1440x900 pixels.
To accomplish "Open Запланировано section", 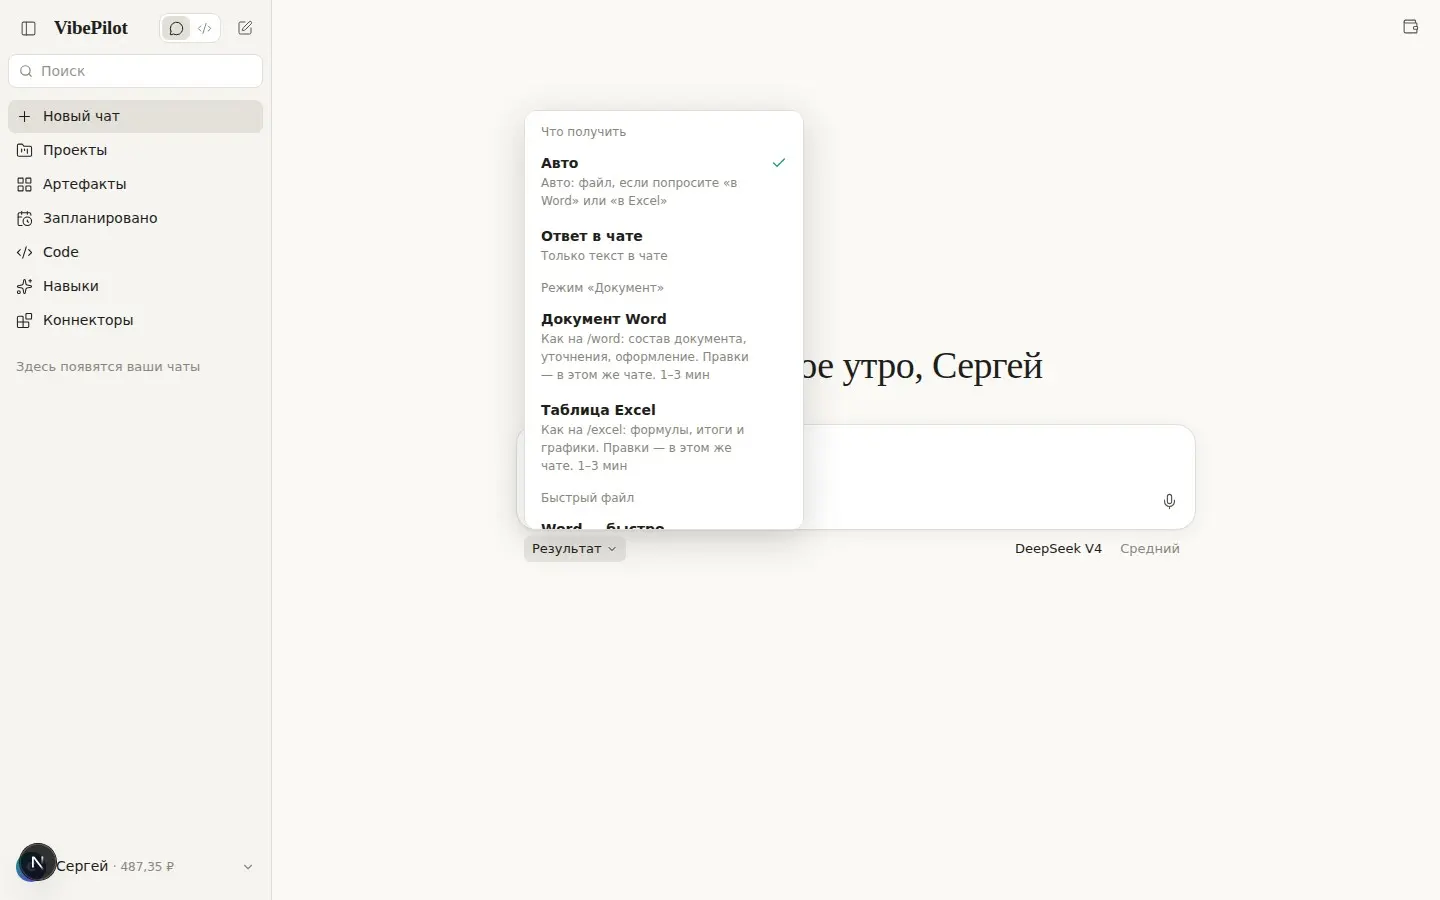I will click(x=135, y=218).
